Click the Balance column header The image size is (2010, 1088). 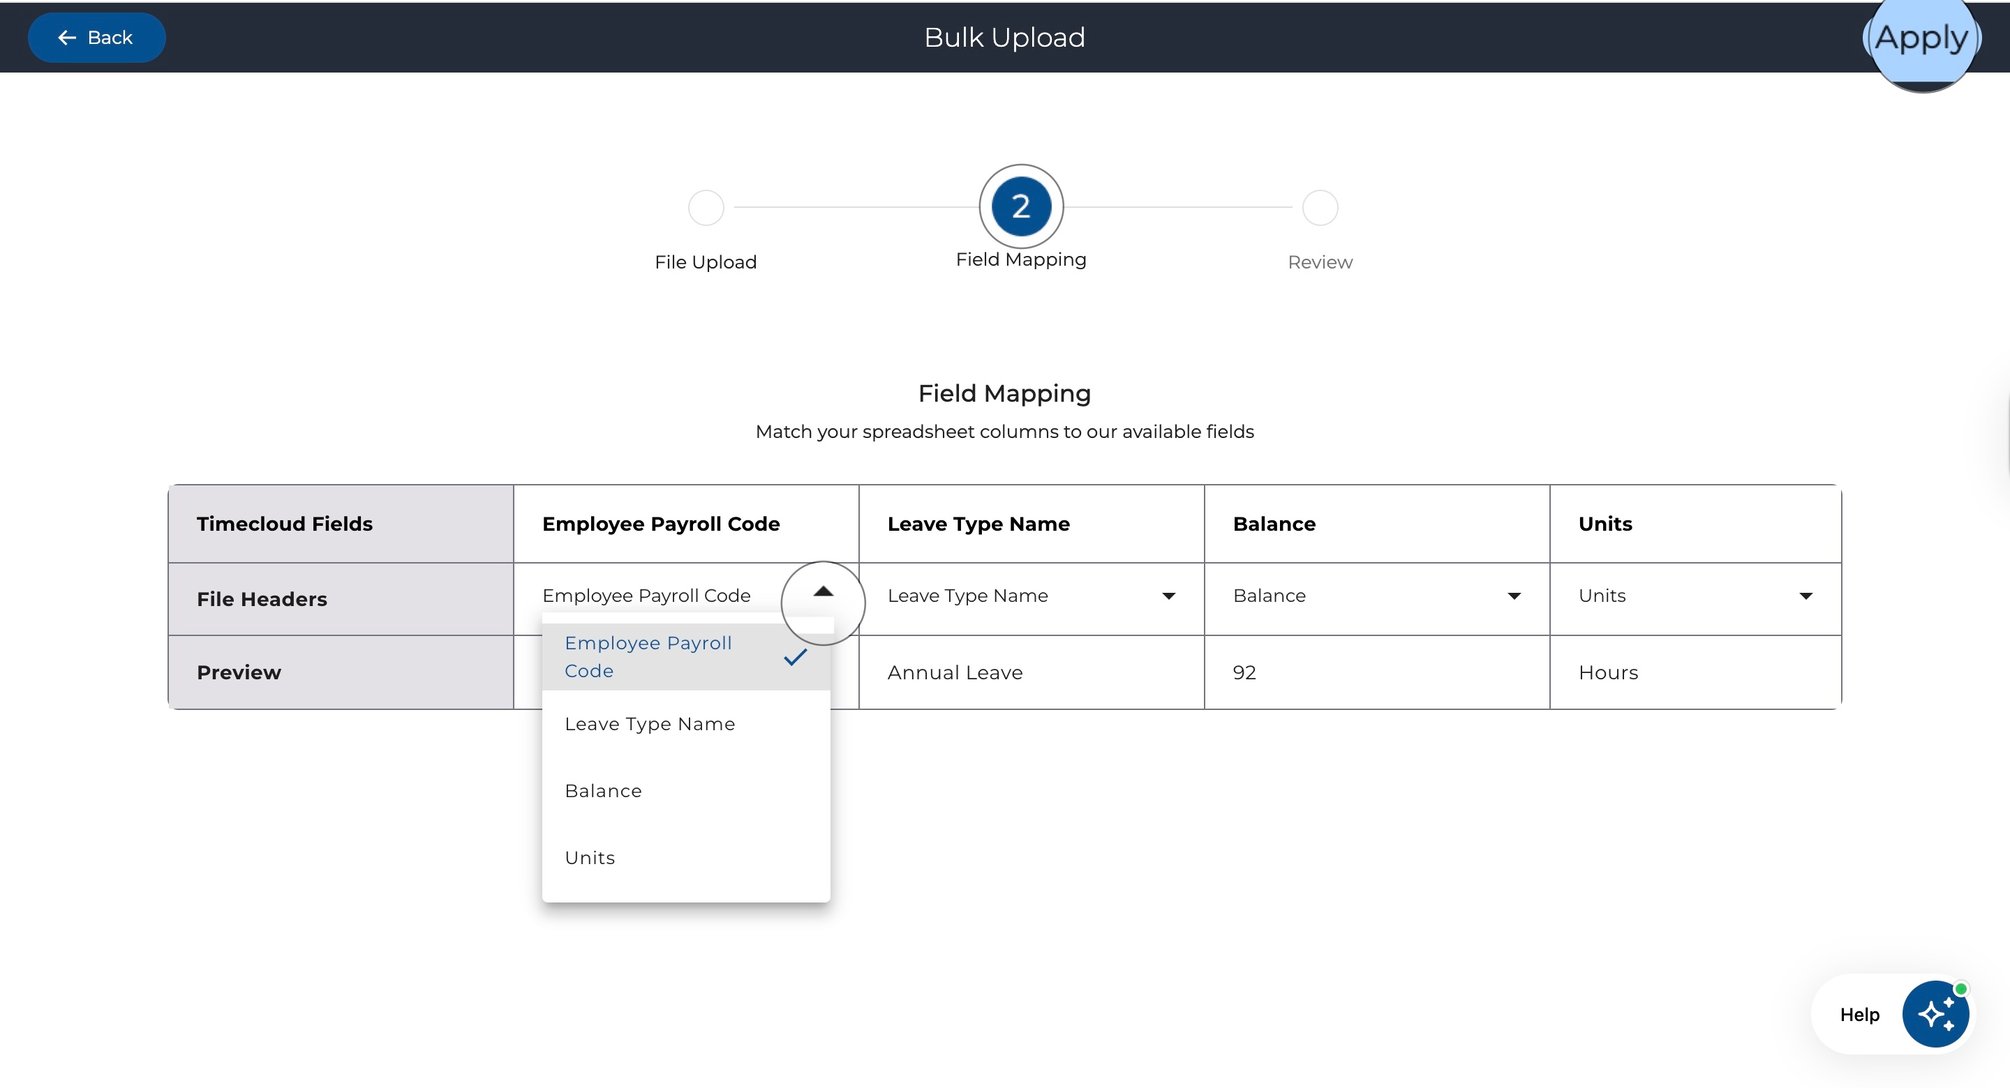(x=1377, y=524)
